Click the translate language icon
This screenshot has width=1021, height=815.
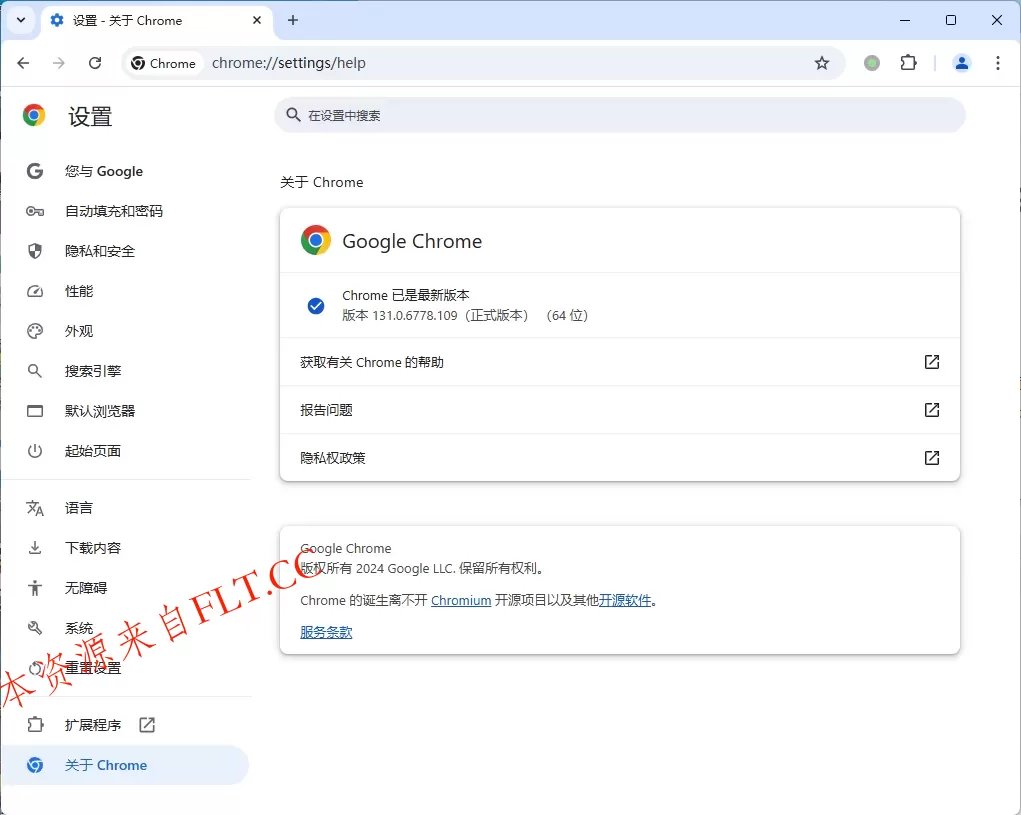(35, 508)
